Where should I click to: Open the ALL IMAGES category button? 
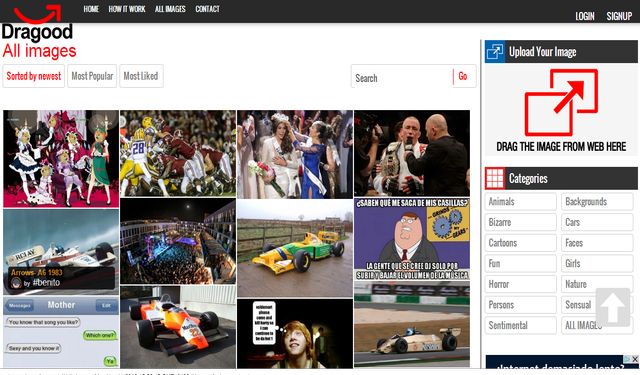tap(597, 325)
